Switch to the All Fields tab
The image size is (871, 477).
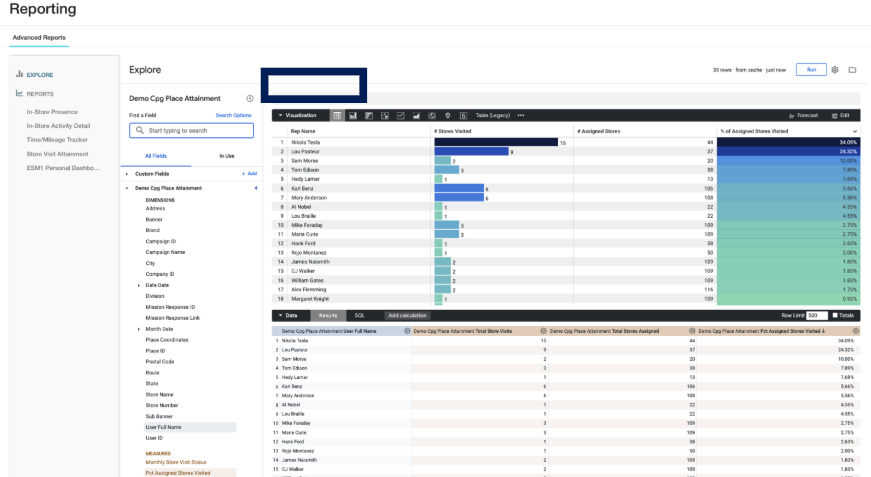(x=156, y=156)
